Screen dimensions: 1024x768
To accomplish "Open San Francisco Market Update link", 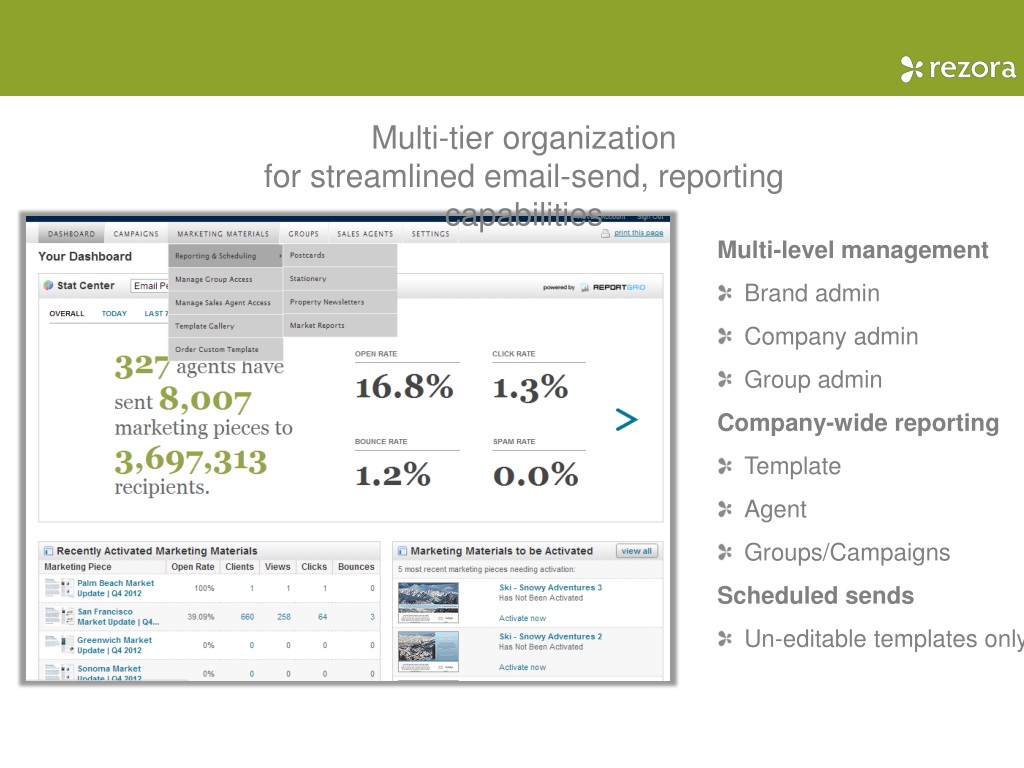I will click(118, 616).
